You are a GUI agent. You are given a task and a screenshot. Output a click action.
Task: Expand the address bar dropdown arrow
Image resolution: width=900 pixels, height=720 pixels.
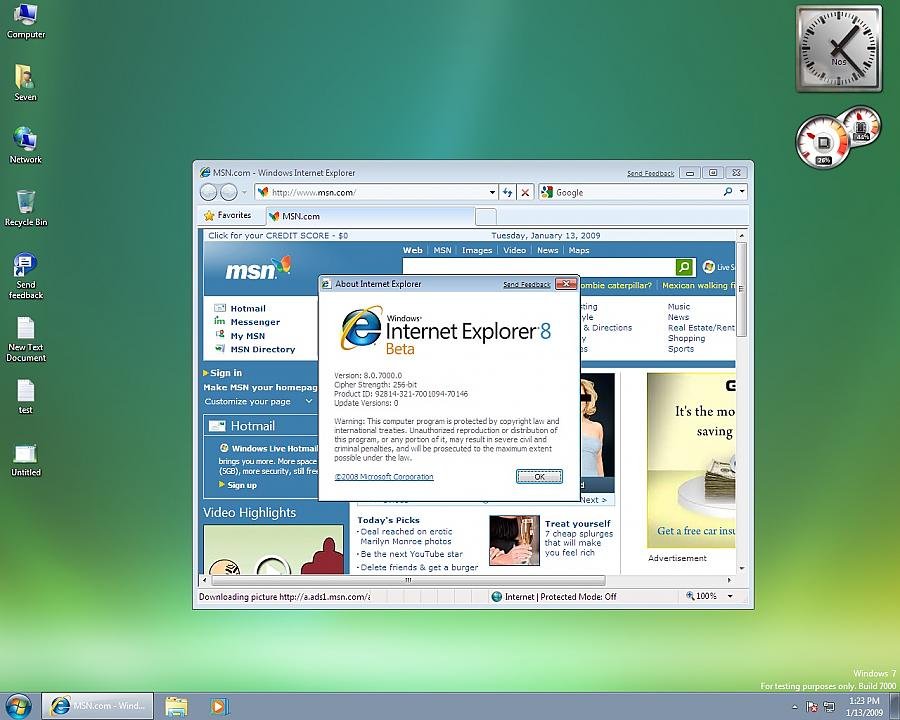click(492, 192)
